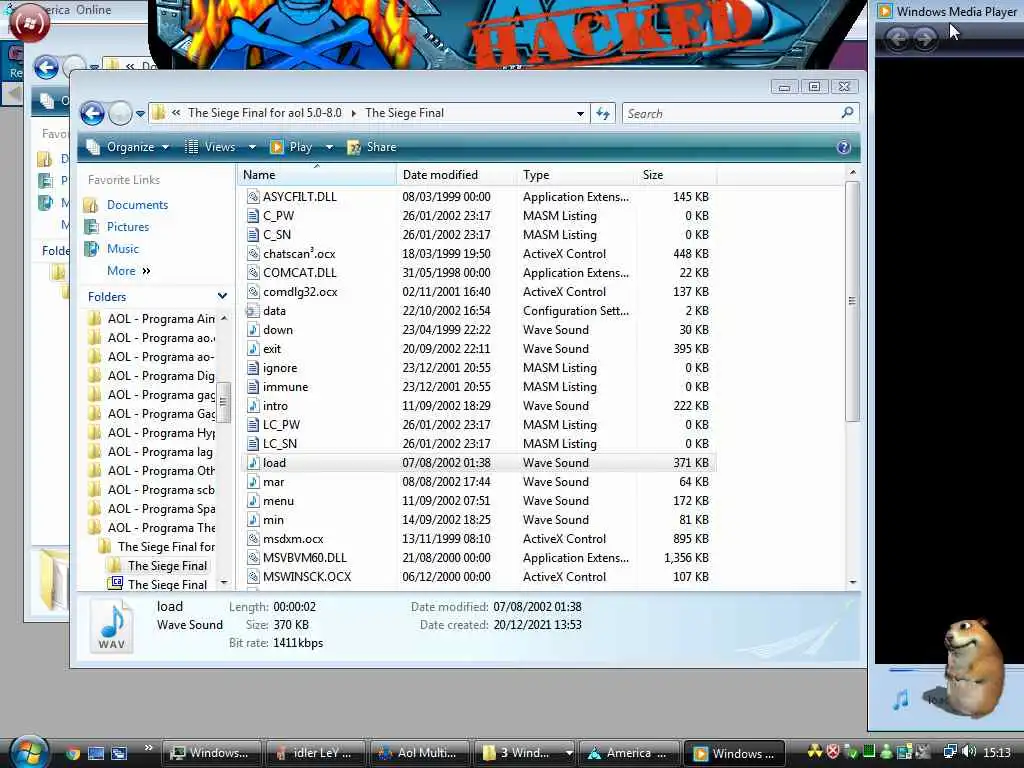Expand Quick Launch overflow chevron on taskbar
1024x768 pixels.
click(148, 748)
